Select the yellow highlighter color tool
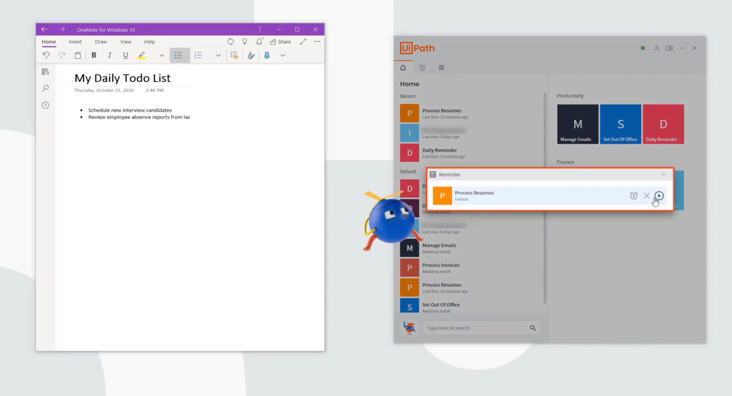The image size is (732, 396). tap(141, 55)
